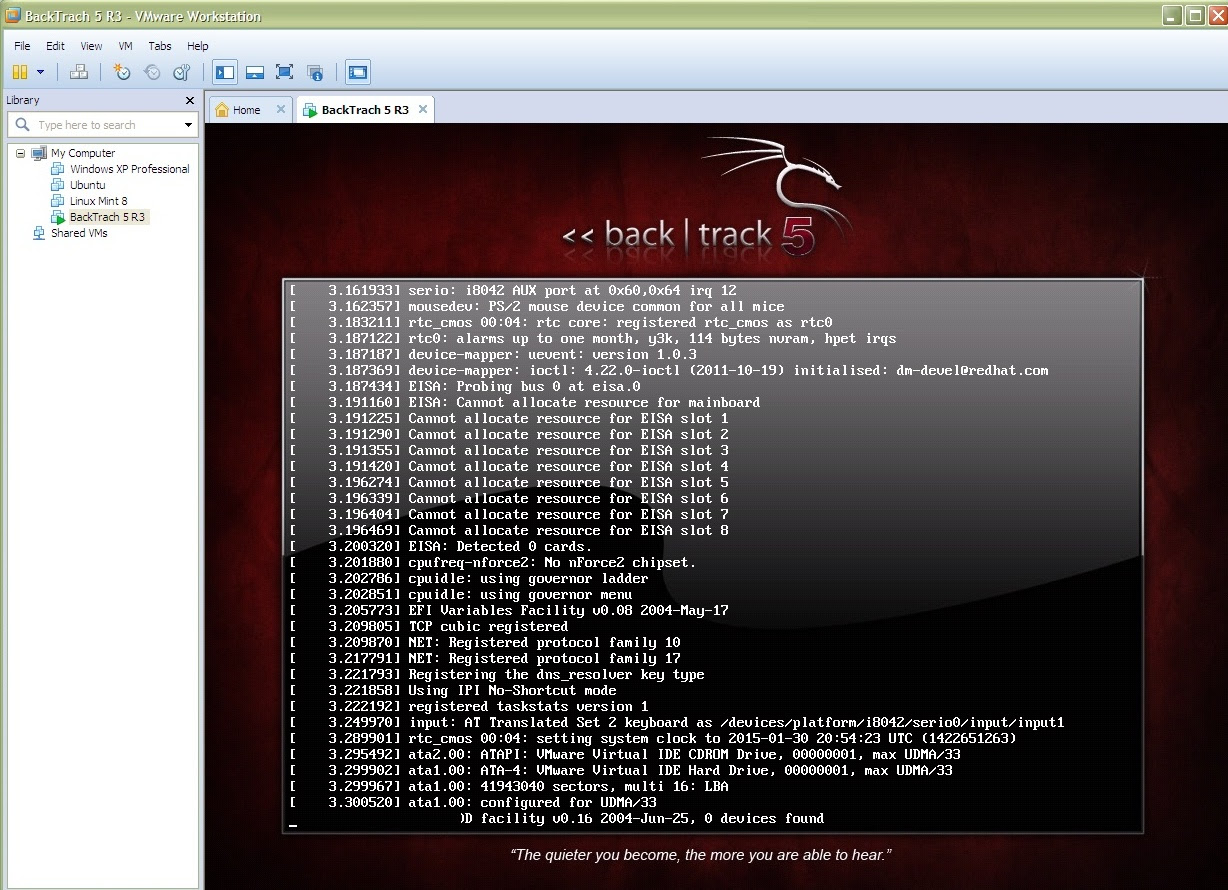
Task: Maximize the VMware Workstation window
Action: 1194,16
